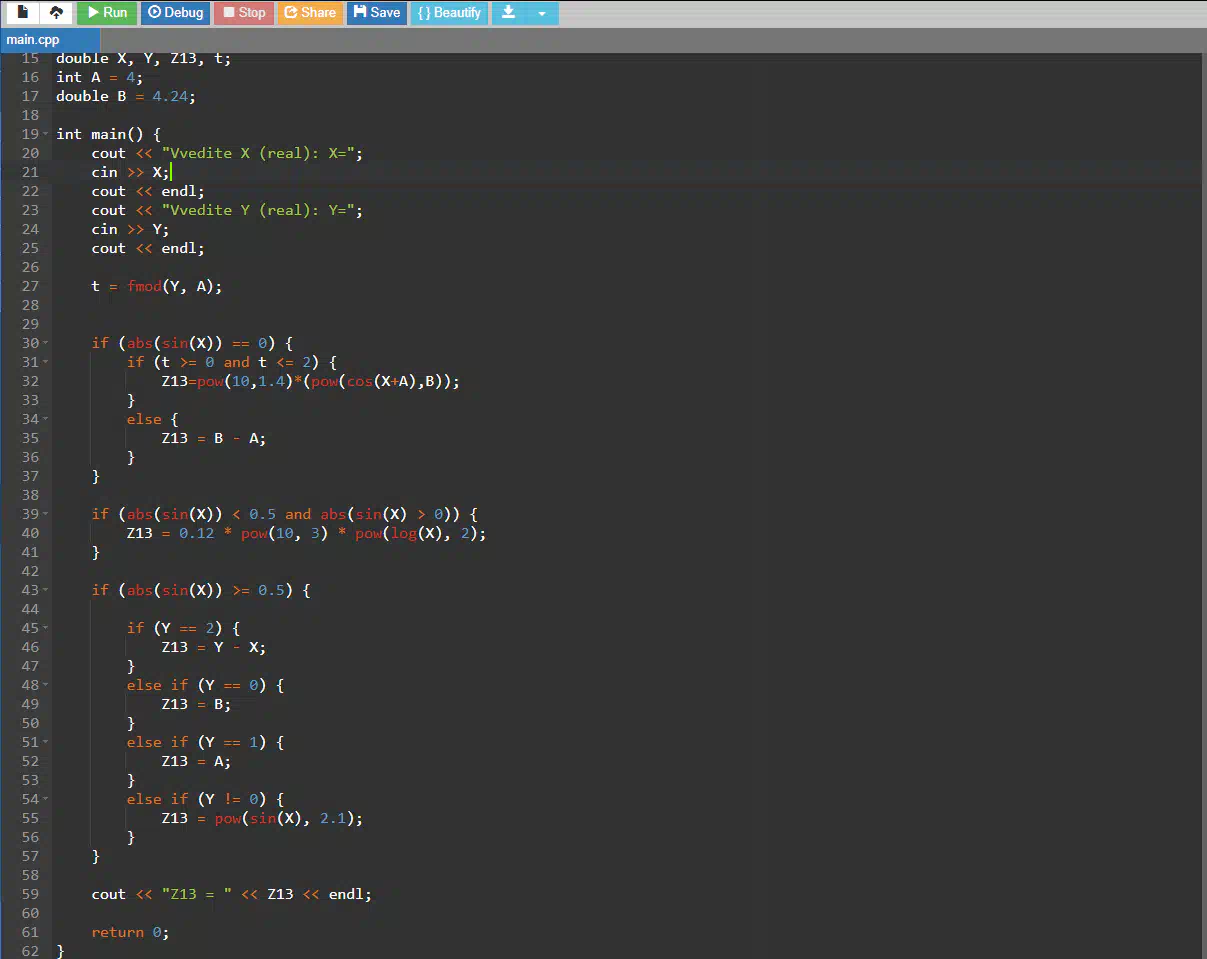Click the line "Z13 = A;"
The image size is (1207, 959).
[x=197, y=761]
